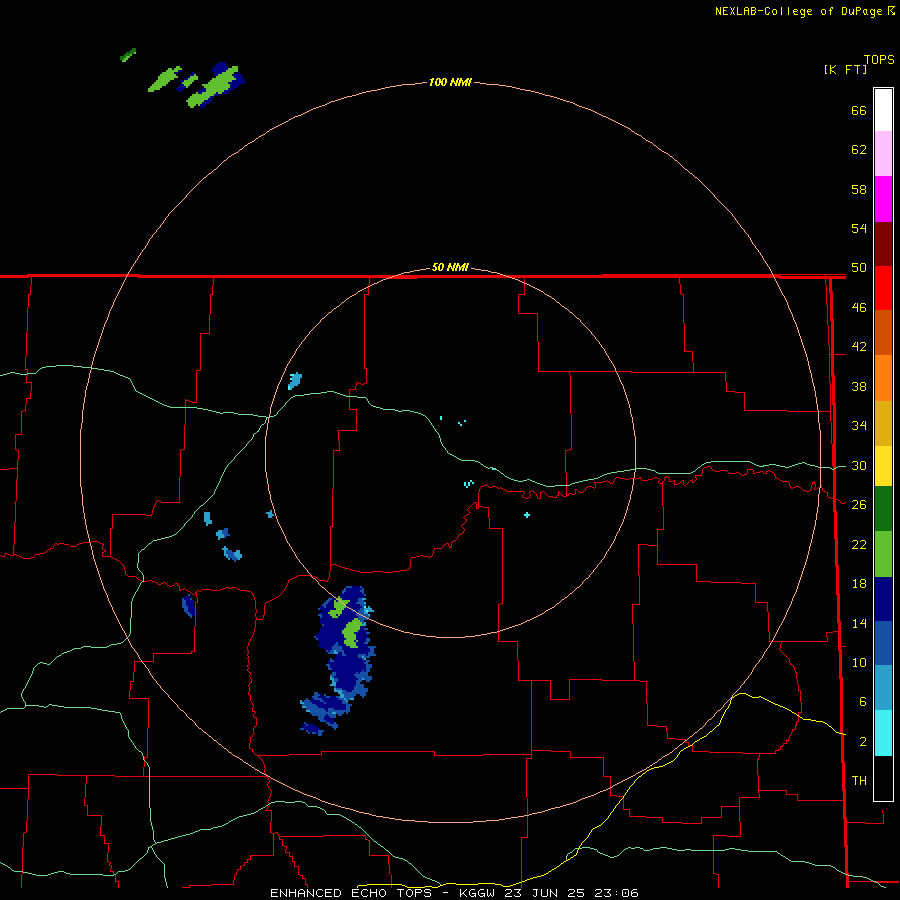Screen dimensions: 900x900
Task: Click the TH legend label
Action: (x=859, y=780)
